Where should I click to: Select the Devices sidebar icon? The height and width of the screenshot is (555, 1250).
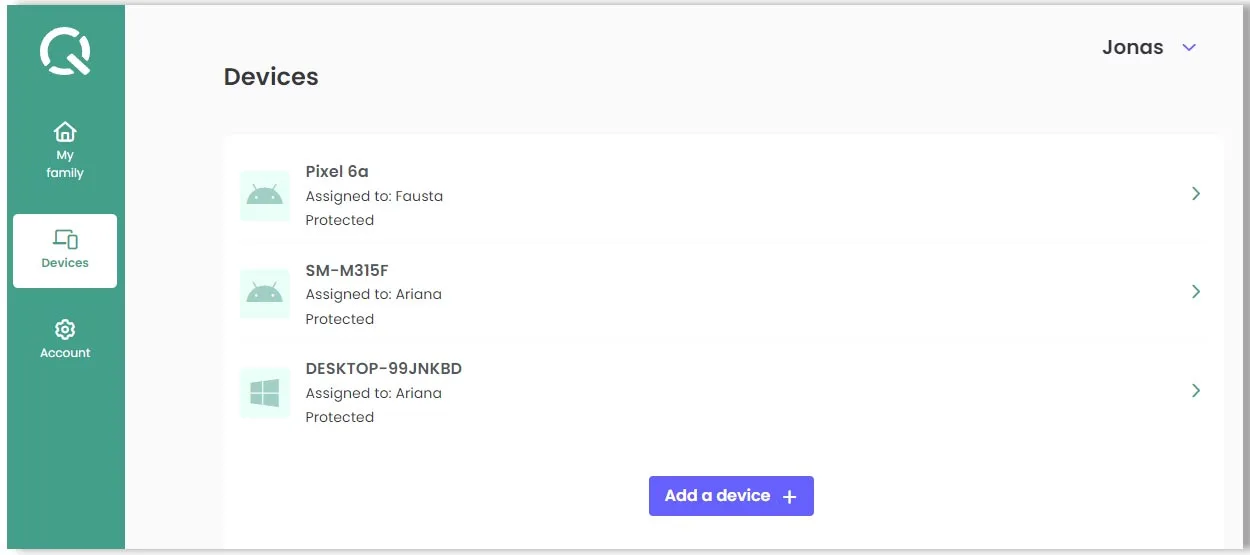click(65, 239)
